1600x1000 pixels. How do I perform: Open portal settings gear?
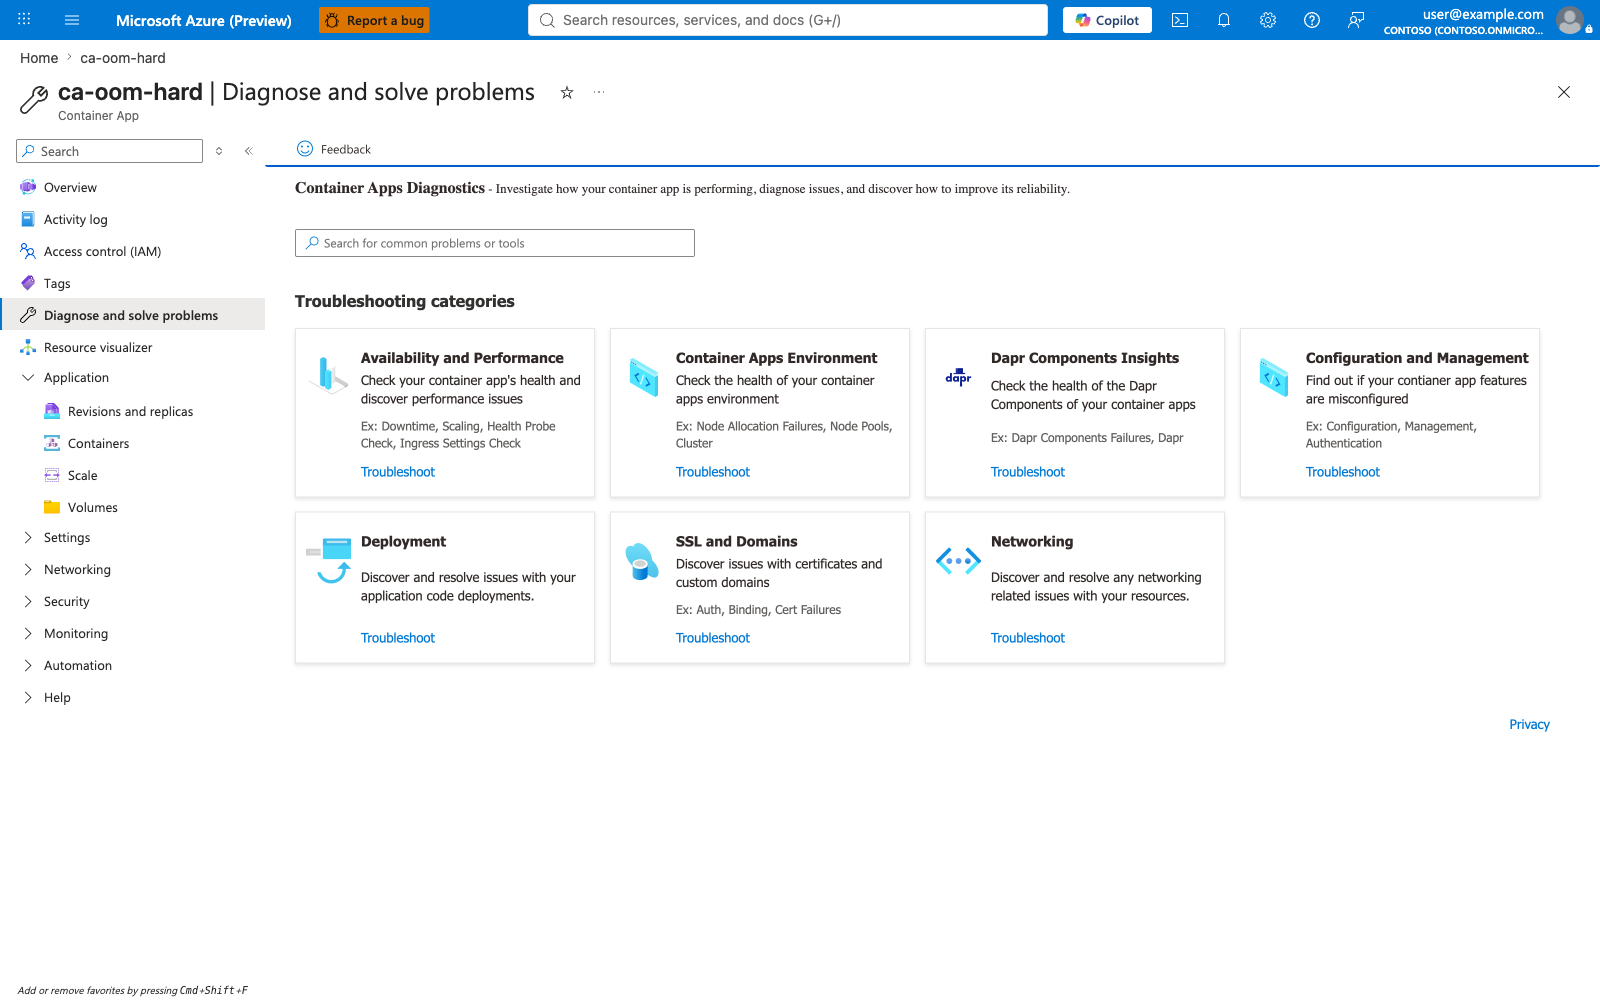coord(1268,20)
